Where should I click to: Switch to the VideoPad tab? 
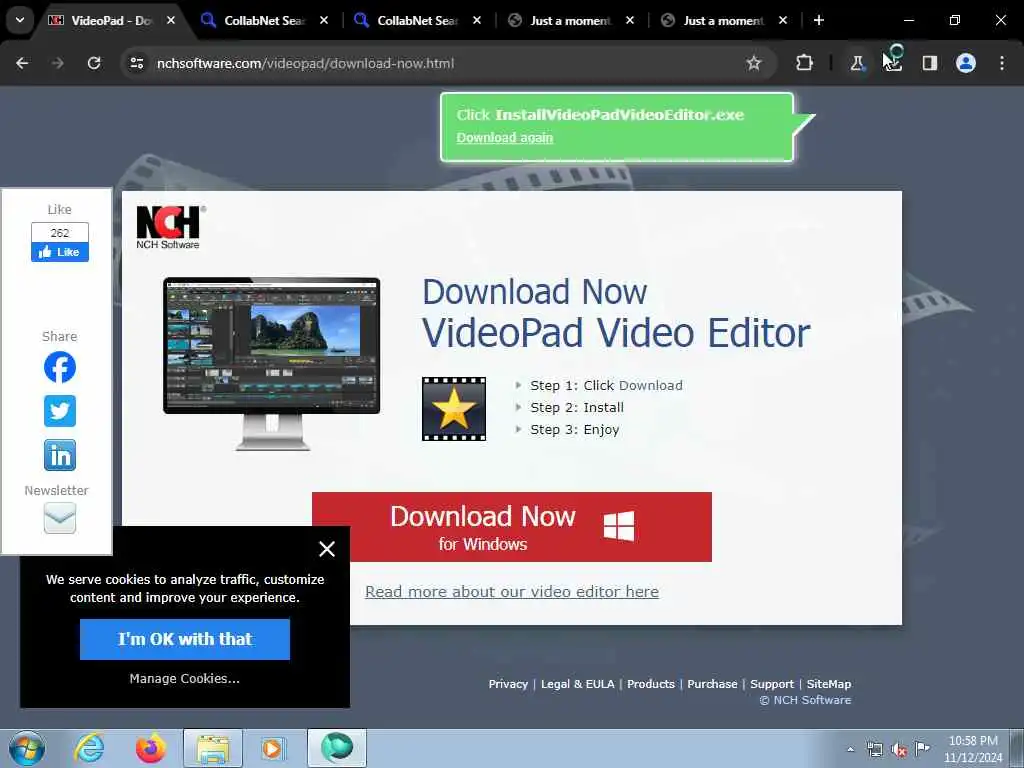click(111, 20)
